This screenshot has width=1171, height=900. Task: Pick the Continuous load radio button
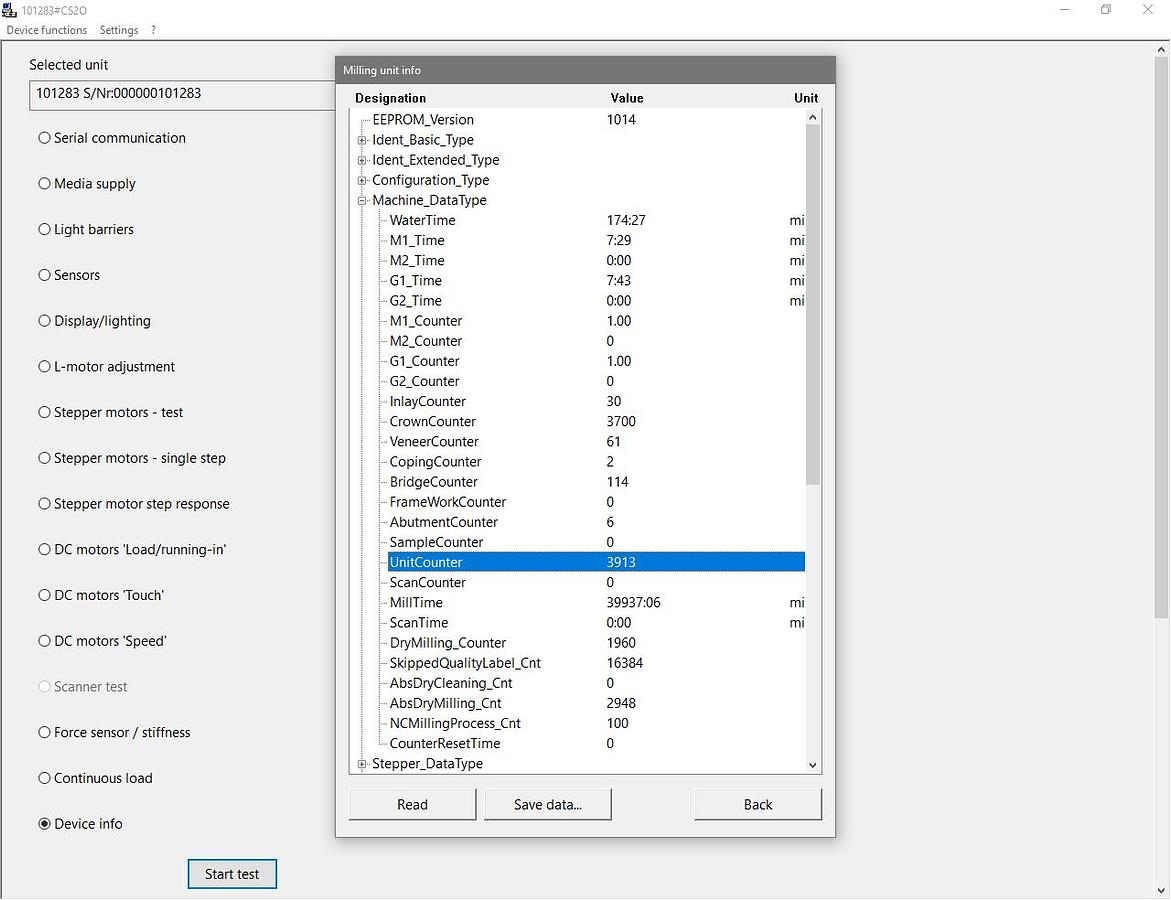click(x=44, y=778)
